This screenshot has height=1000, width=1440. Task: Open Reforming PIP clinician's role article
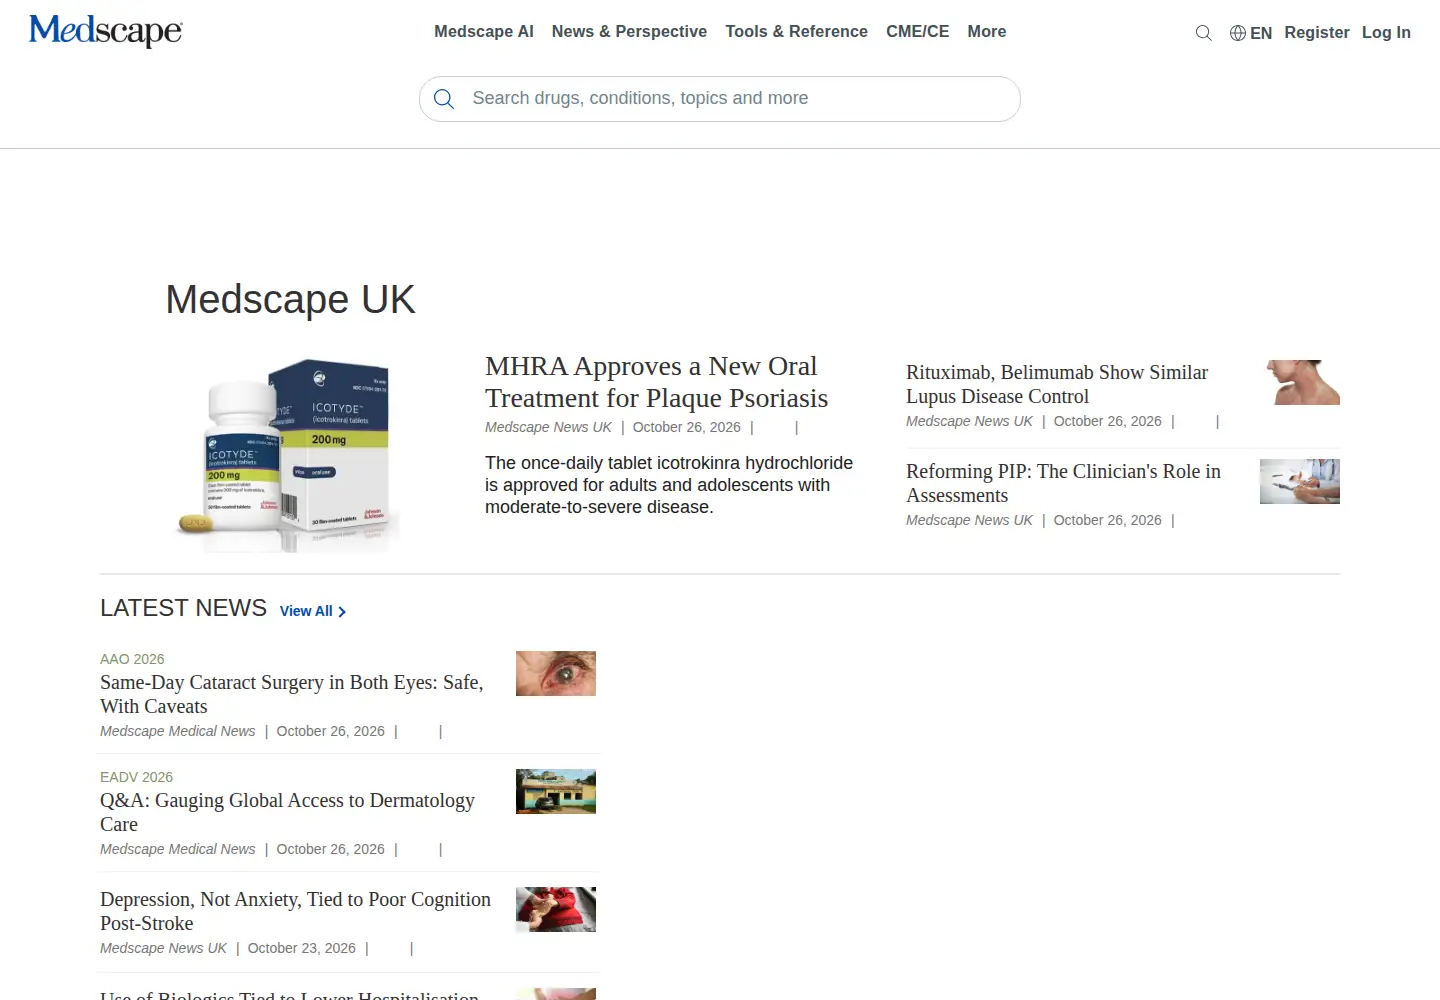(x=1063, y=483)
